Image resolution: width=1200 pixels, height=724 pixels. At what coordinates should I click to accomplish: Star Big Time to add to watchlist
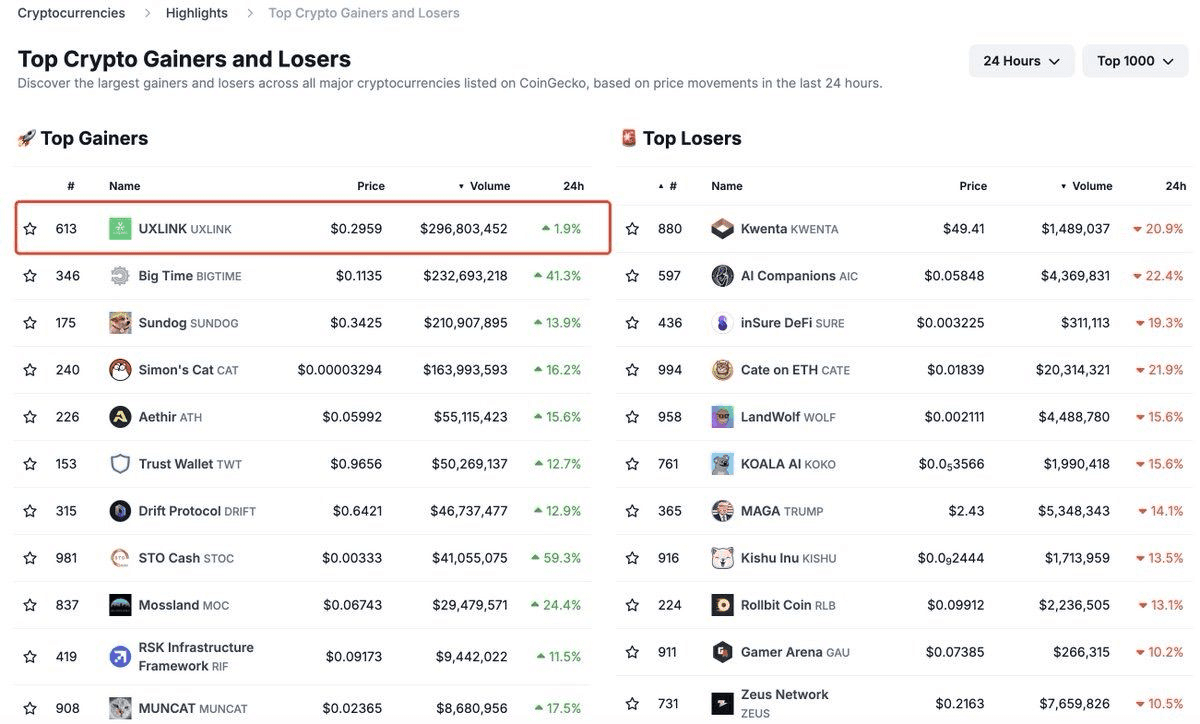point(30,276)
